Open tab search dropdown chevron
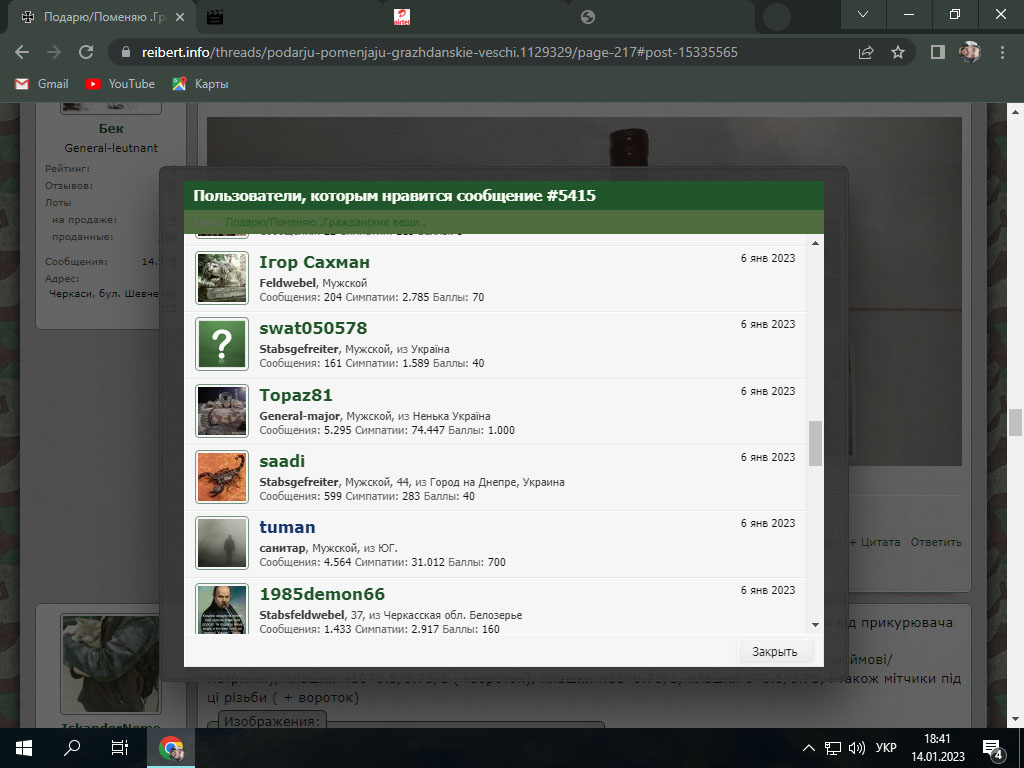 pyautogui.click(x=862, y=15)
